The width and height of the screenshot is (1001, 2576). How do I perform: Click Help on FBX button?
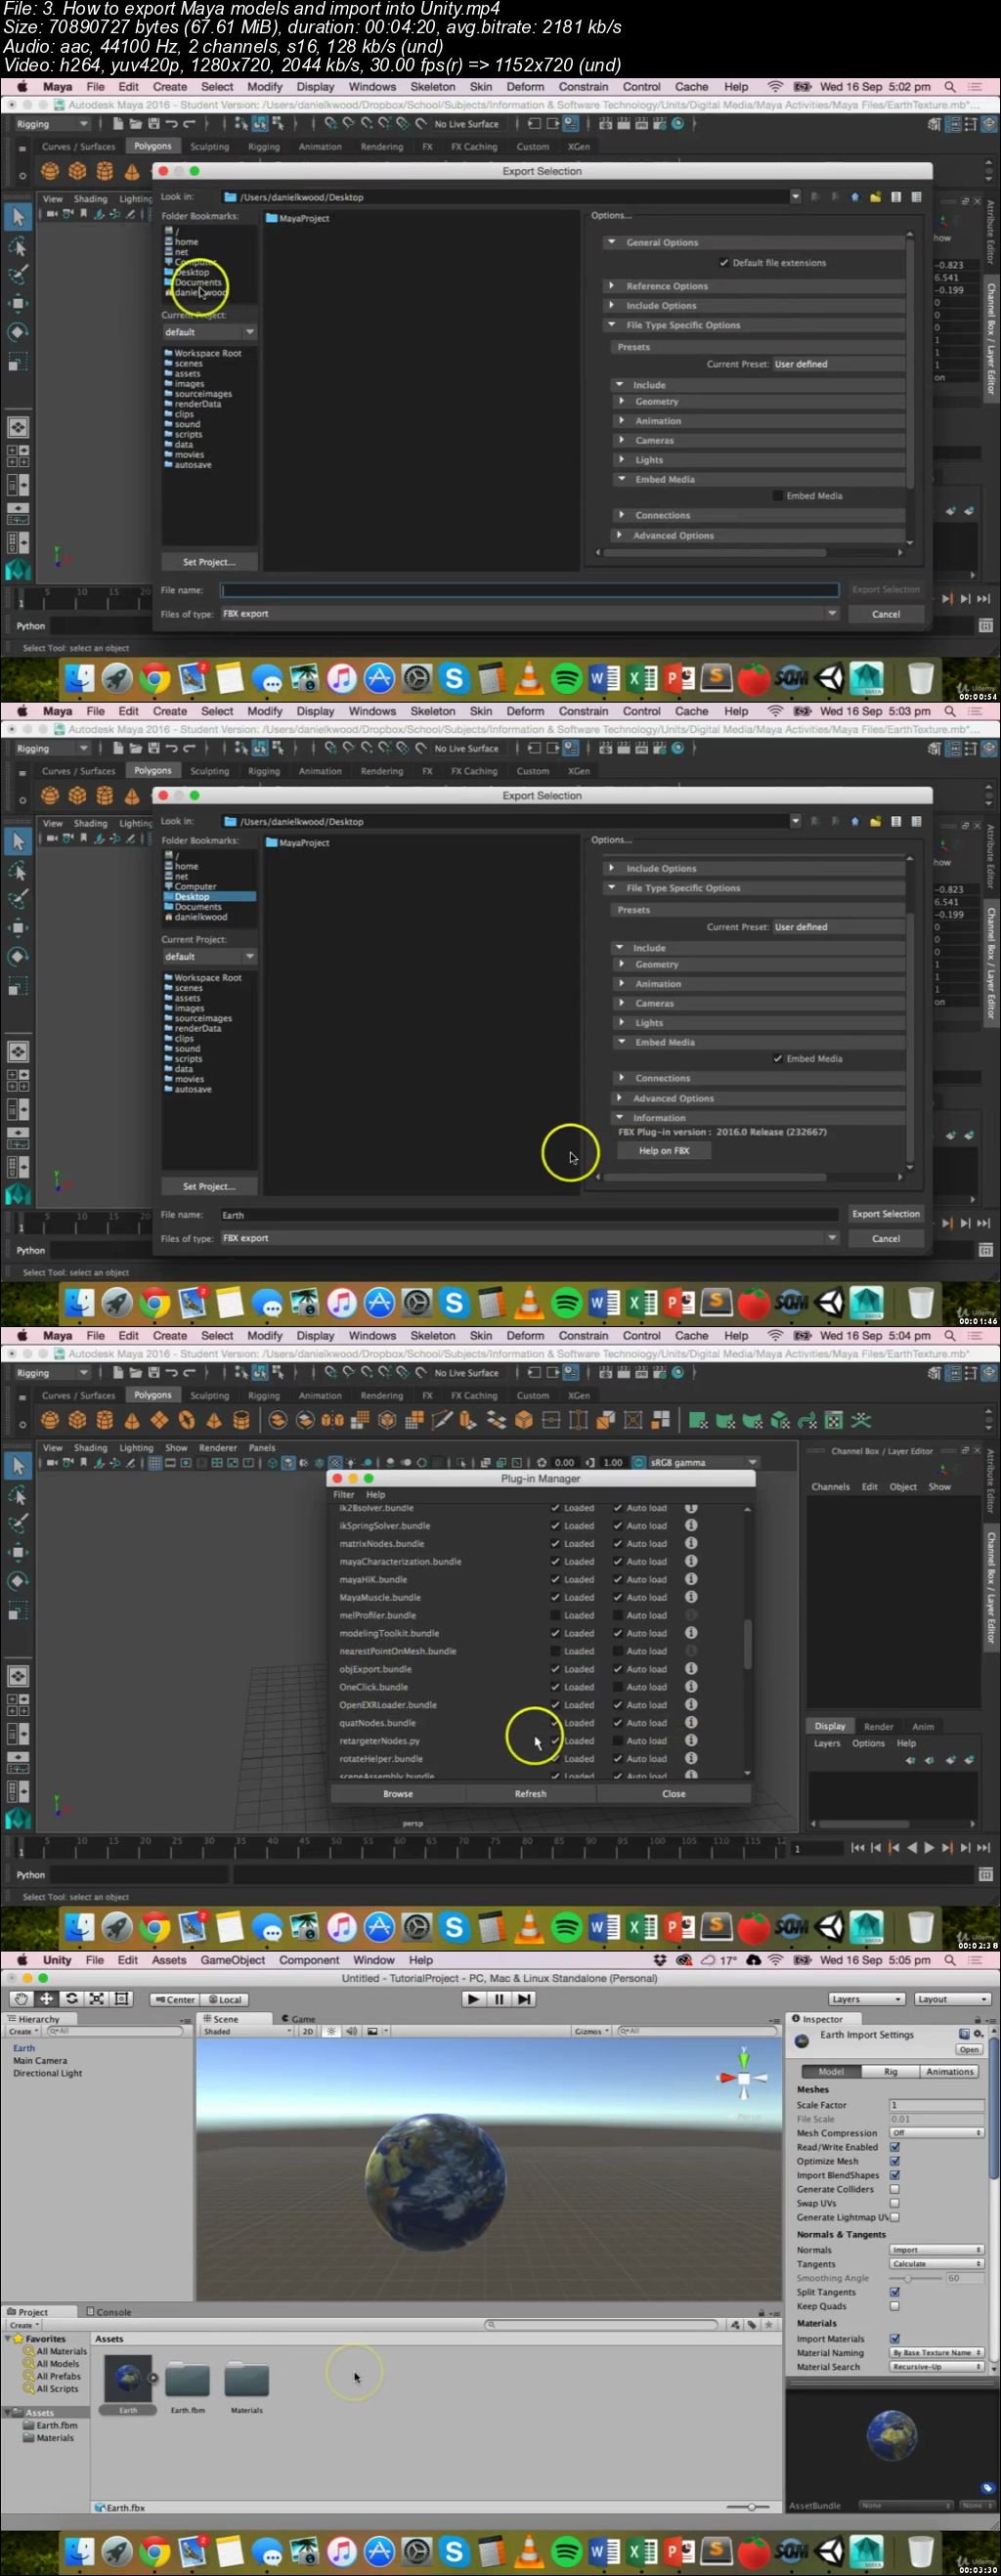664,1151
